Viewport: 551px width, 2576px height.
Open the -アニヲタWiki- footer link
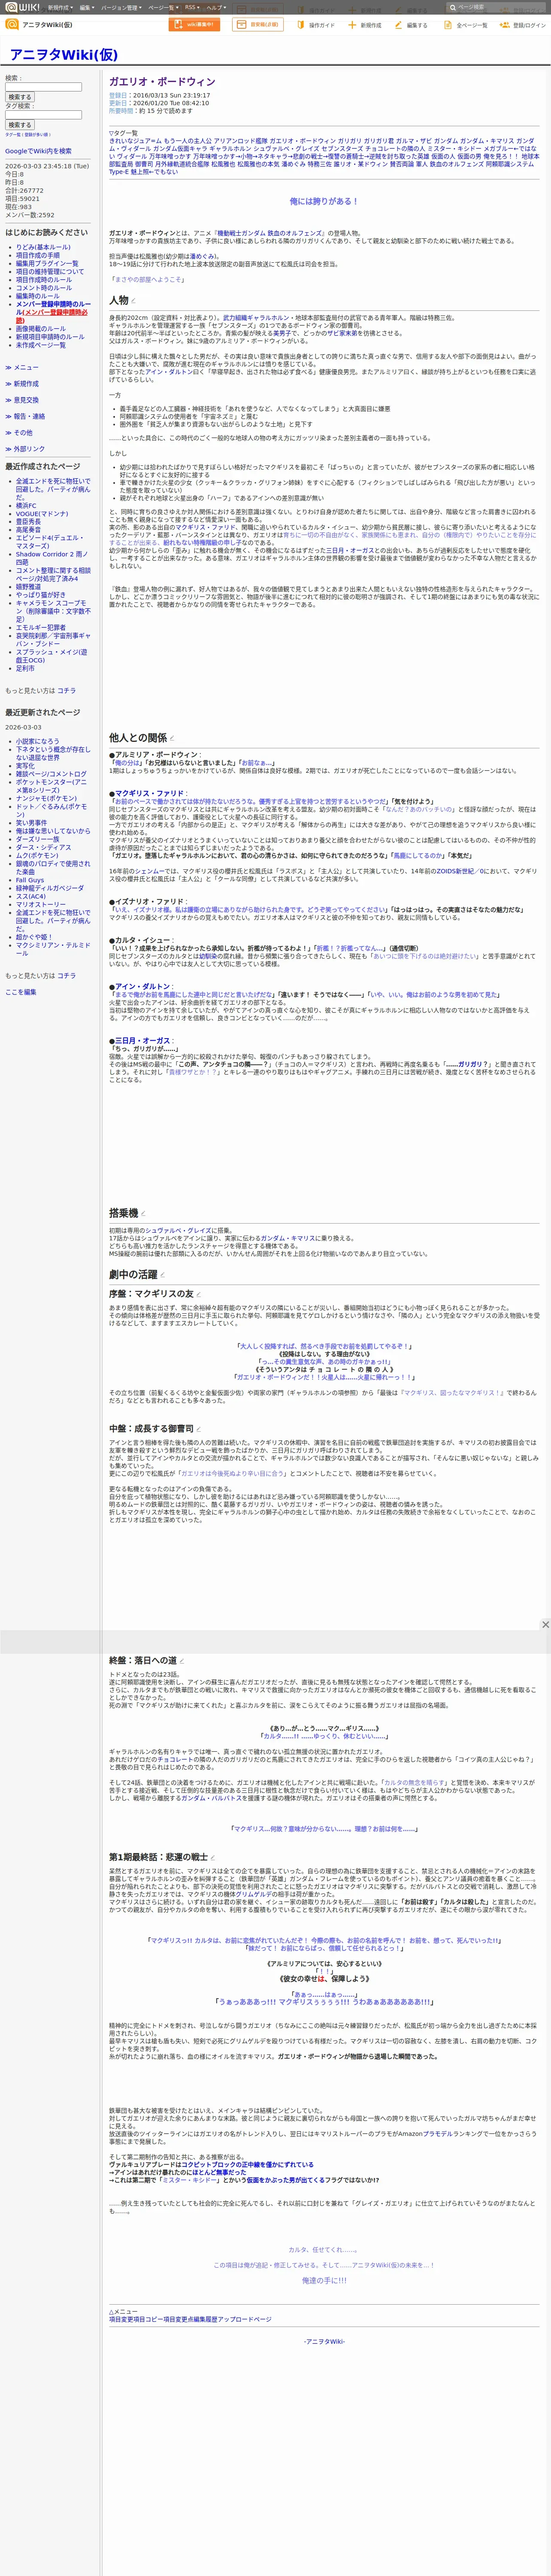click(324, 2341)
